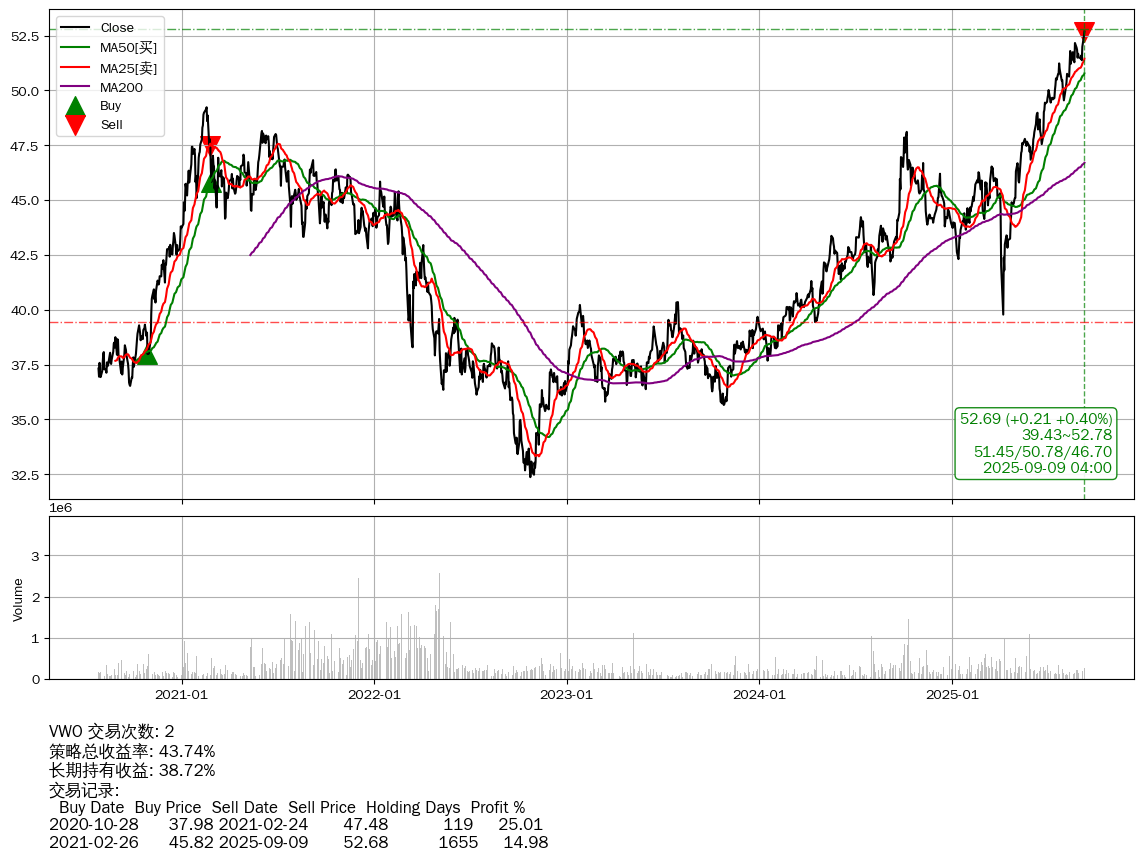
Task: Select the 2023-01 x-axis tick label
Action: click(x=567, y=694)
